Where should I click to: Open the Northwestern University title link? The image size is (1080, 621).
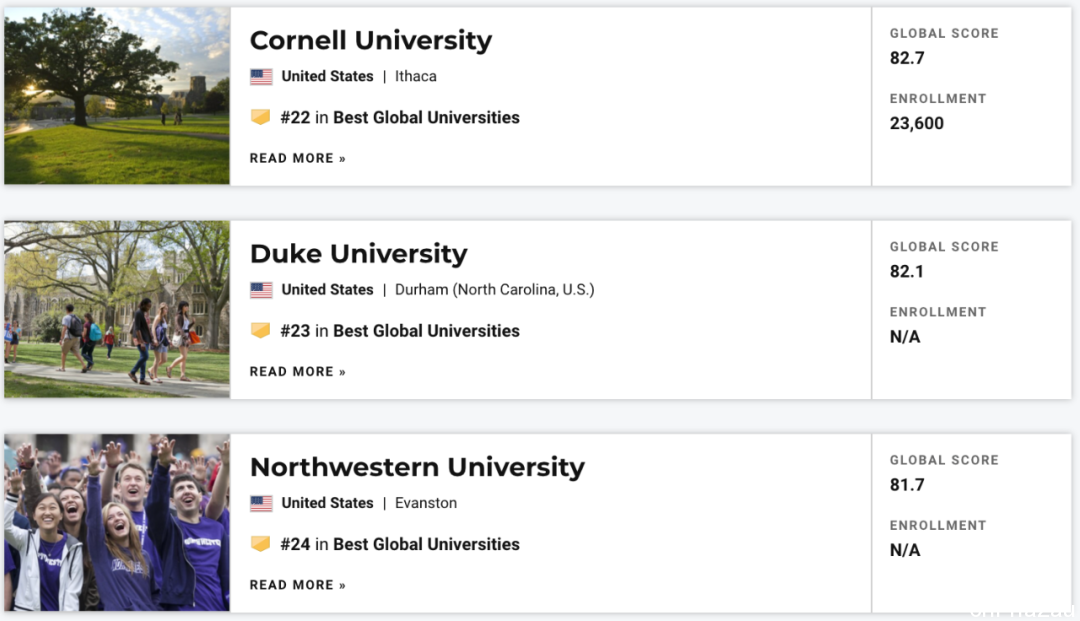click(417, 467)
